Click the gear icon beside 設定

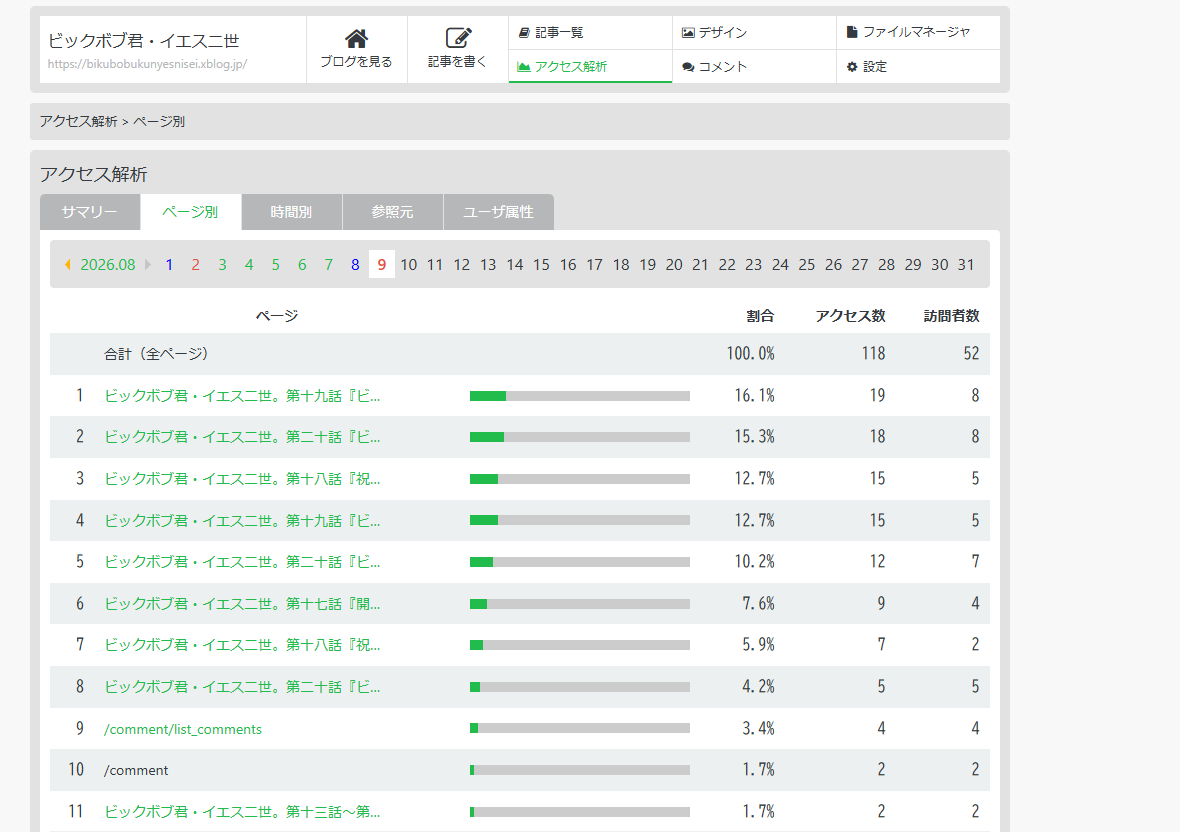[x=852, y=67]
